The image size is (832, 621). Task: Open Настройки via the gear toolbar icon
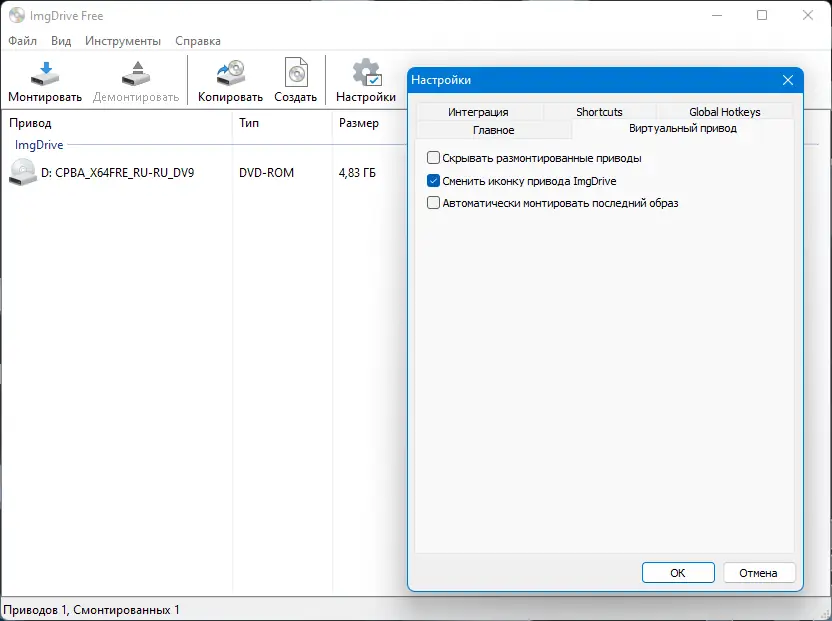tap(366, 73)
